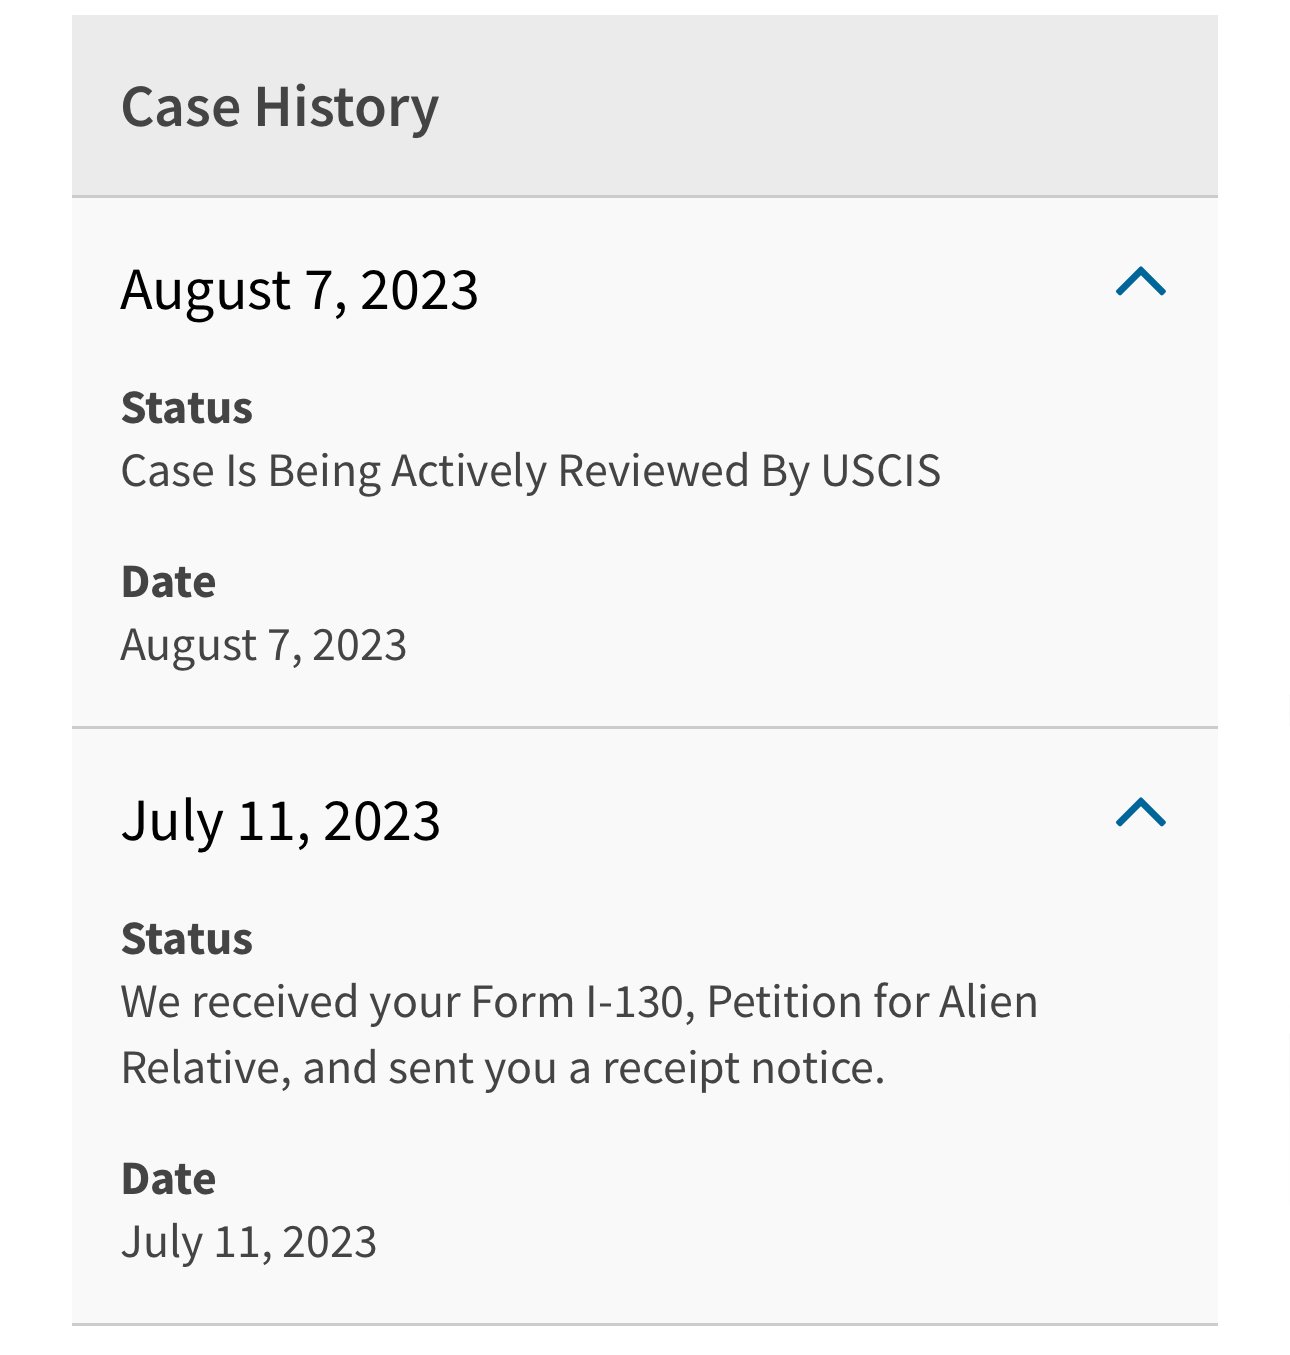Image resolution: width=1290 pixels, height=1355 pixels.
Task: Click 'Petition for Alien' in the status message
Action: point(872,1002)
